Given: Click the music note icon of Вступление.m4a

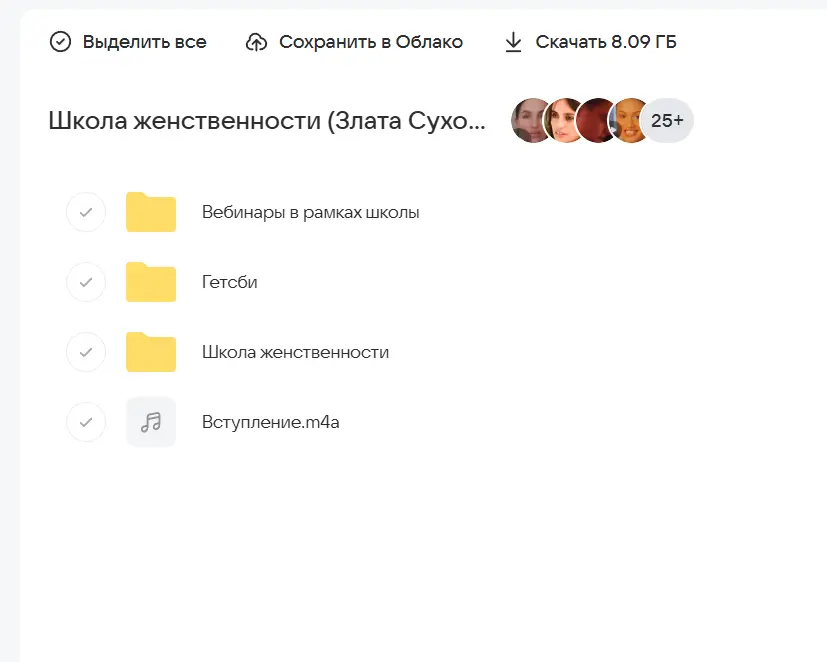Looking at the screenshot, I should pyautogui.click(x=150, y=422).
